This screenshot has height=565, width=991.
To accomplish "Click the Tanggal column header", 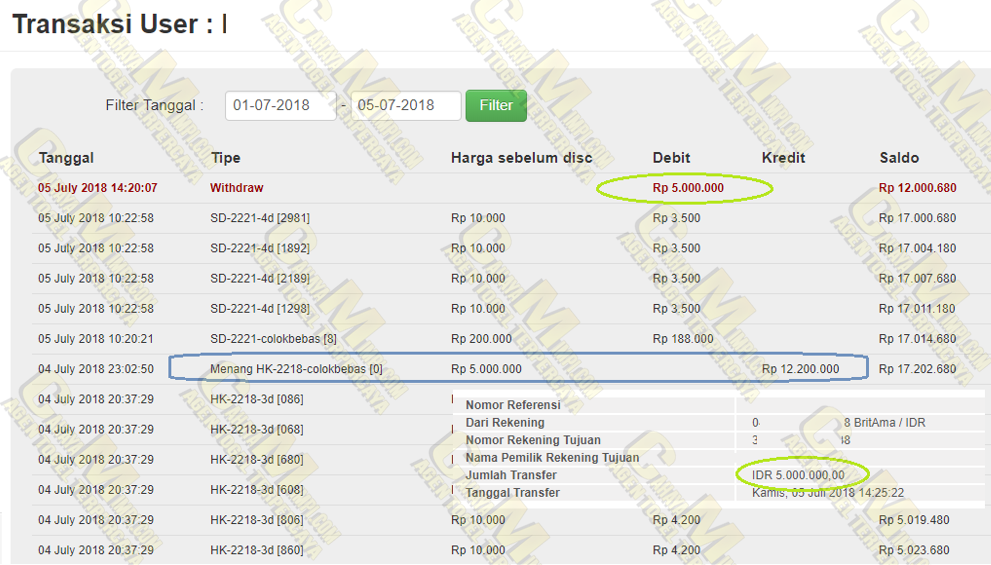I will click(66, 158).
